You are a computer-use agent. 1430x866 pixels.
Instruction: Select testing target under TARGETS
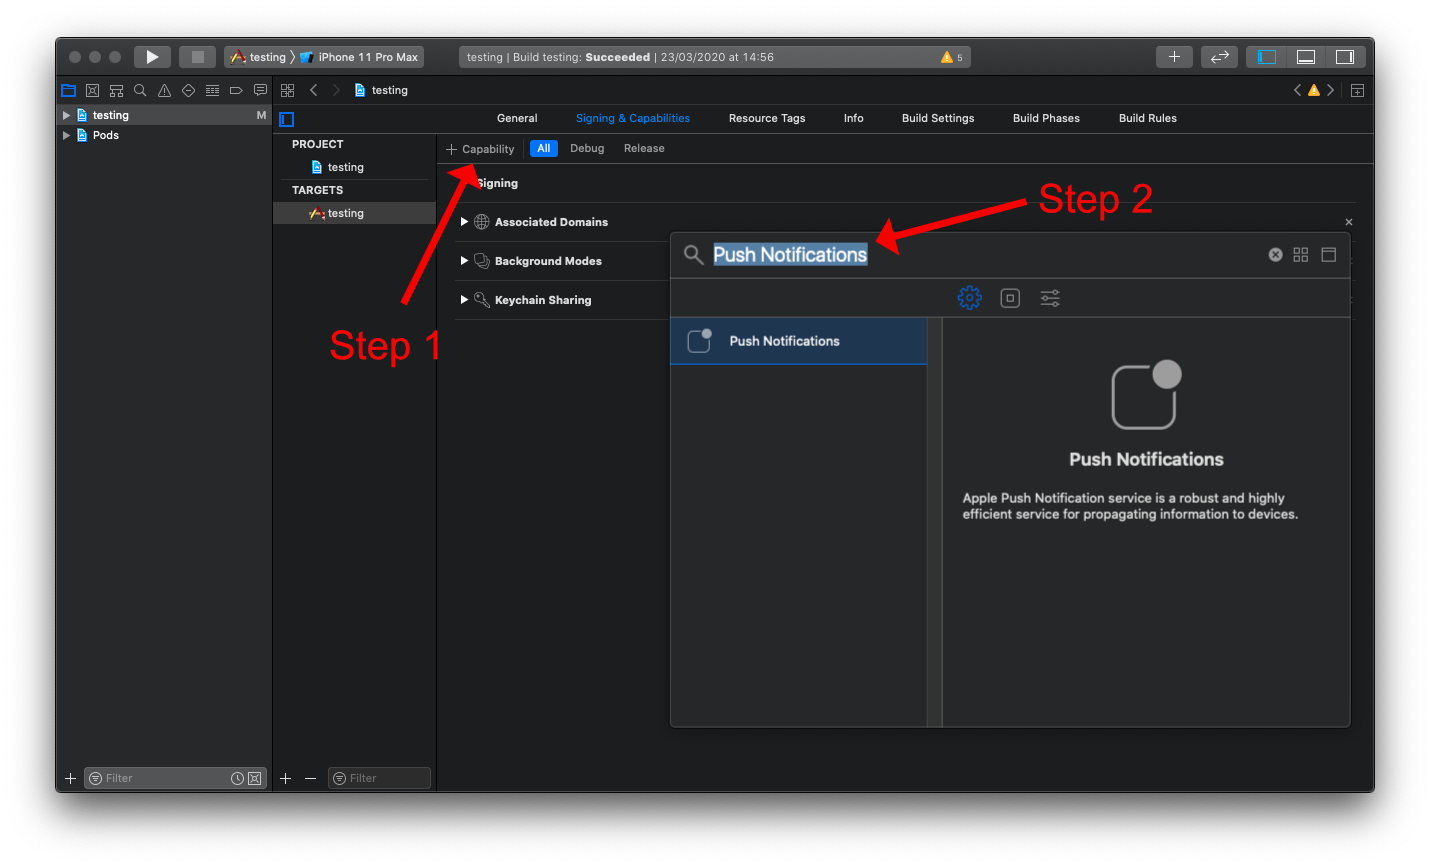[354, 213]
